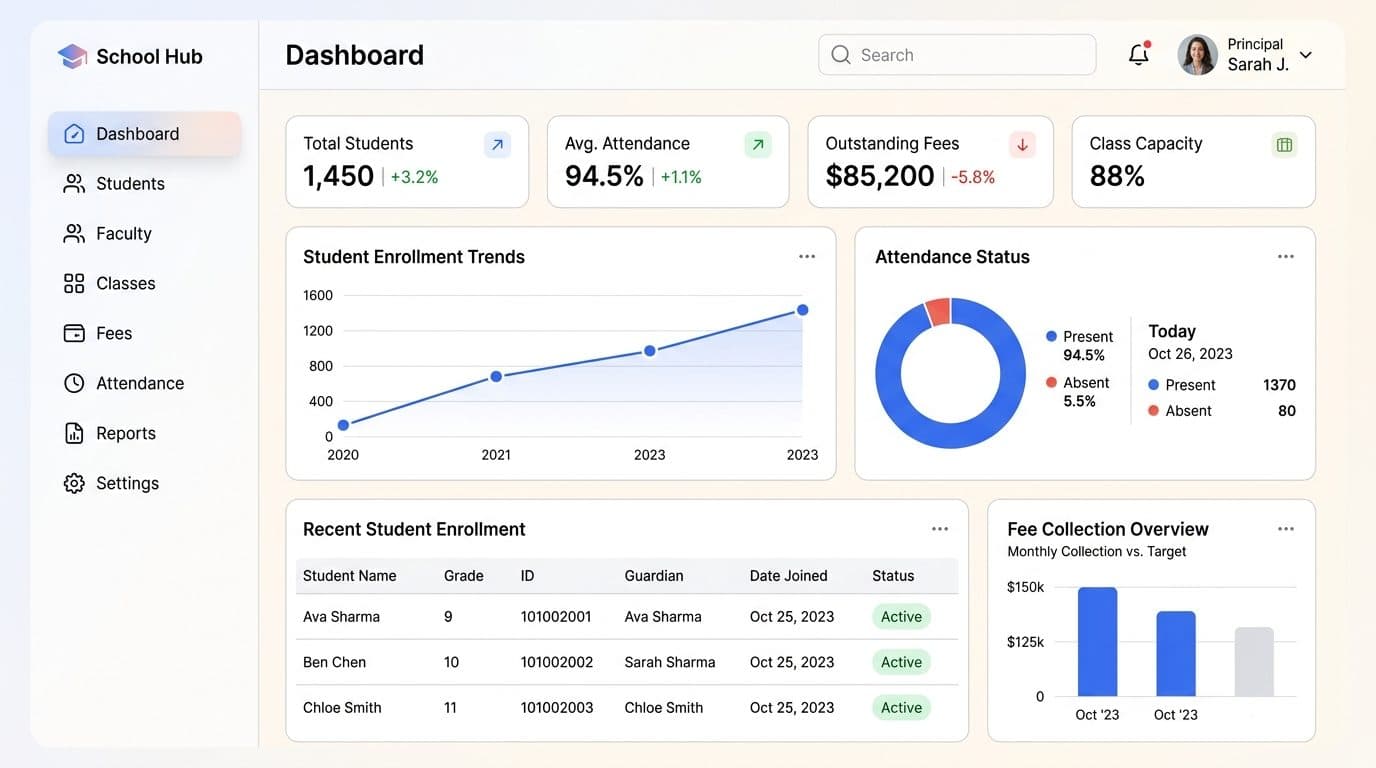The width and height of the screenshot is (1376, 768).
Task: Open the Faculty menu item
Action: (x=144, y=234)
